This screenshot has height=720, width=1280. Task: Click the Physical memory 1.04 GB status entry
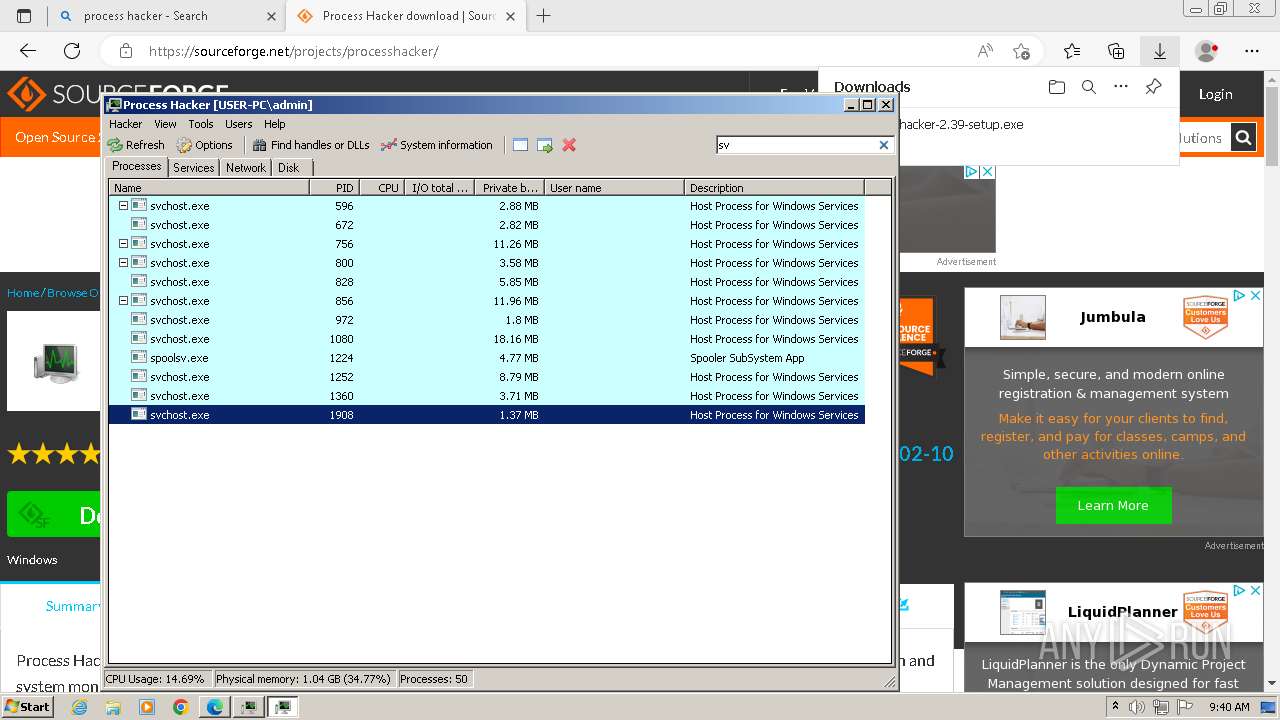(303, 679)
